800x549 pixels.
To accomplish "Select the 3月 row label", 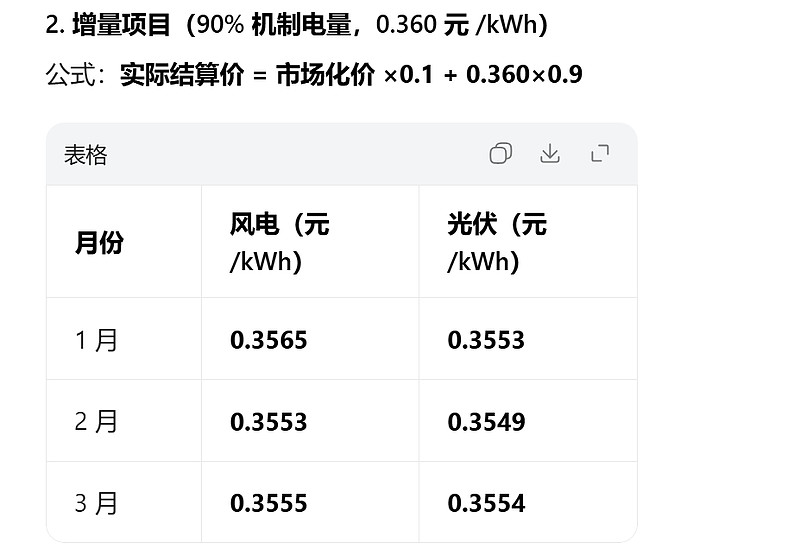I will coord(97,503).
